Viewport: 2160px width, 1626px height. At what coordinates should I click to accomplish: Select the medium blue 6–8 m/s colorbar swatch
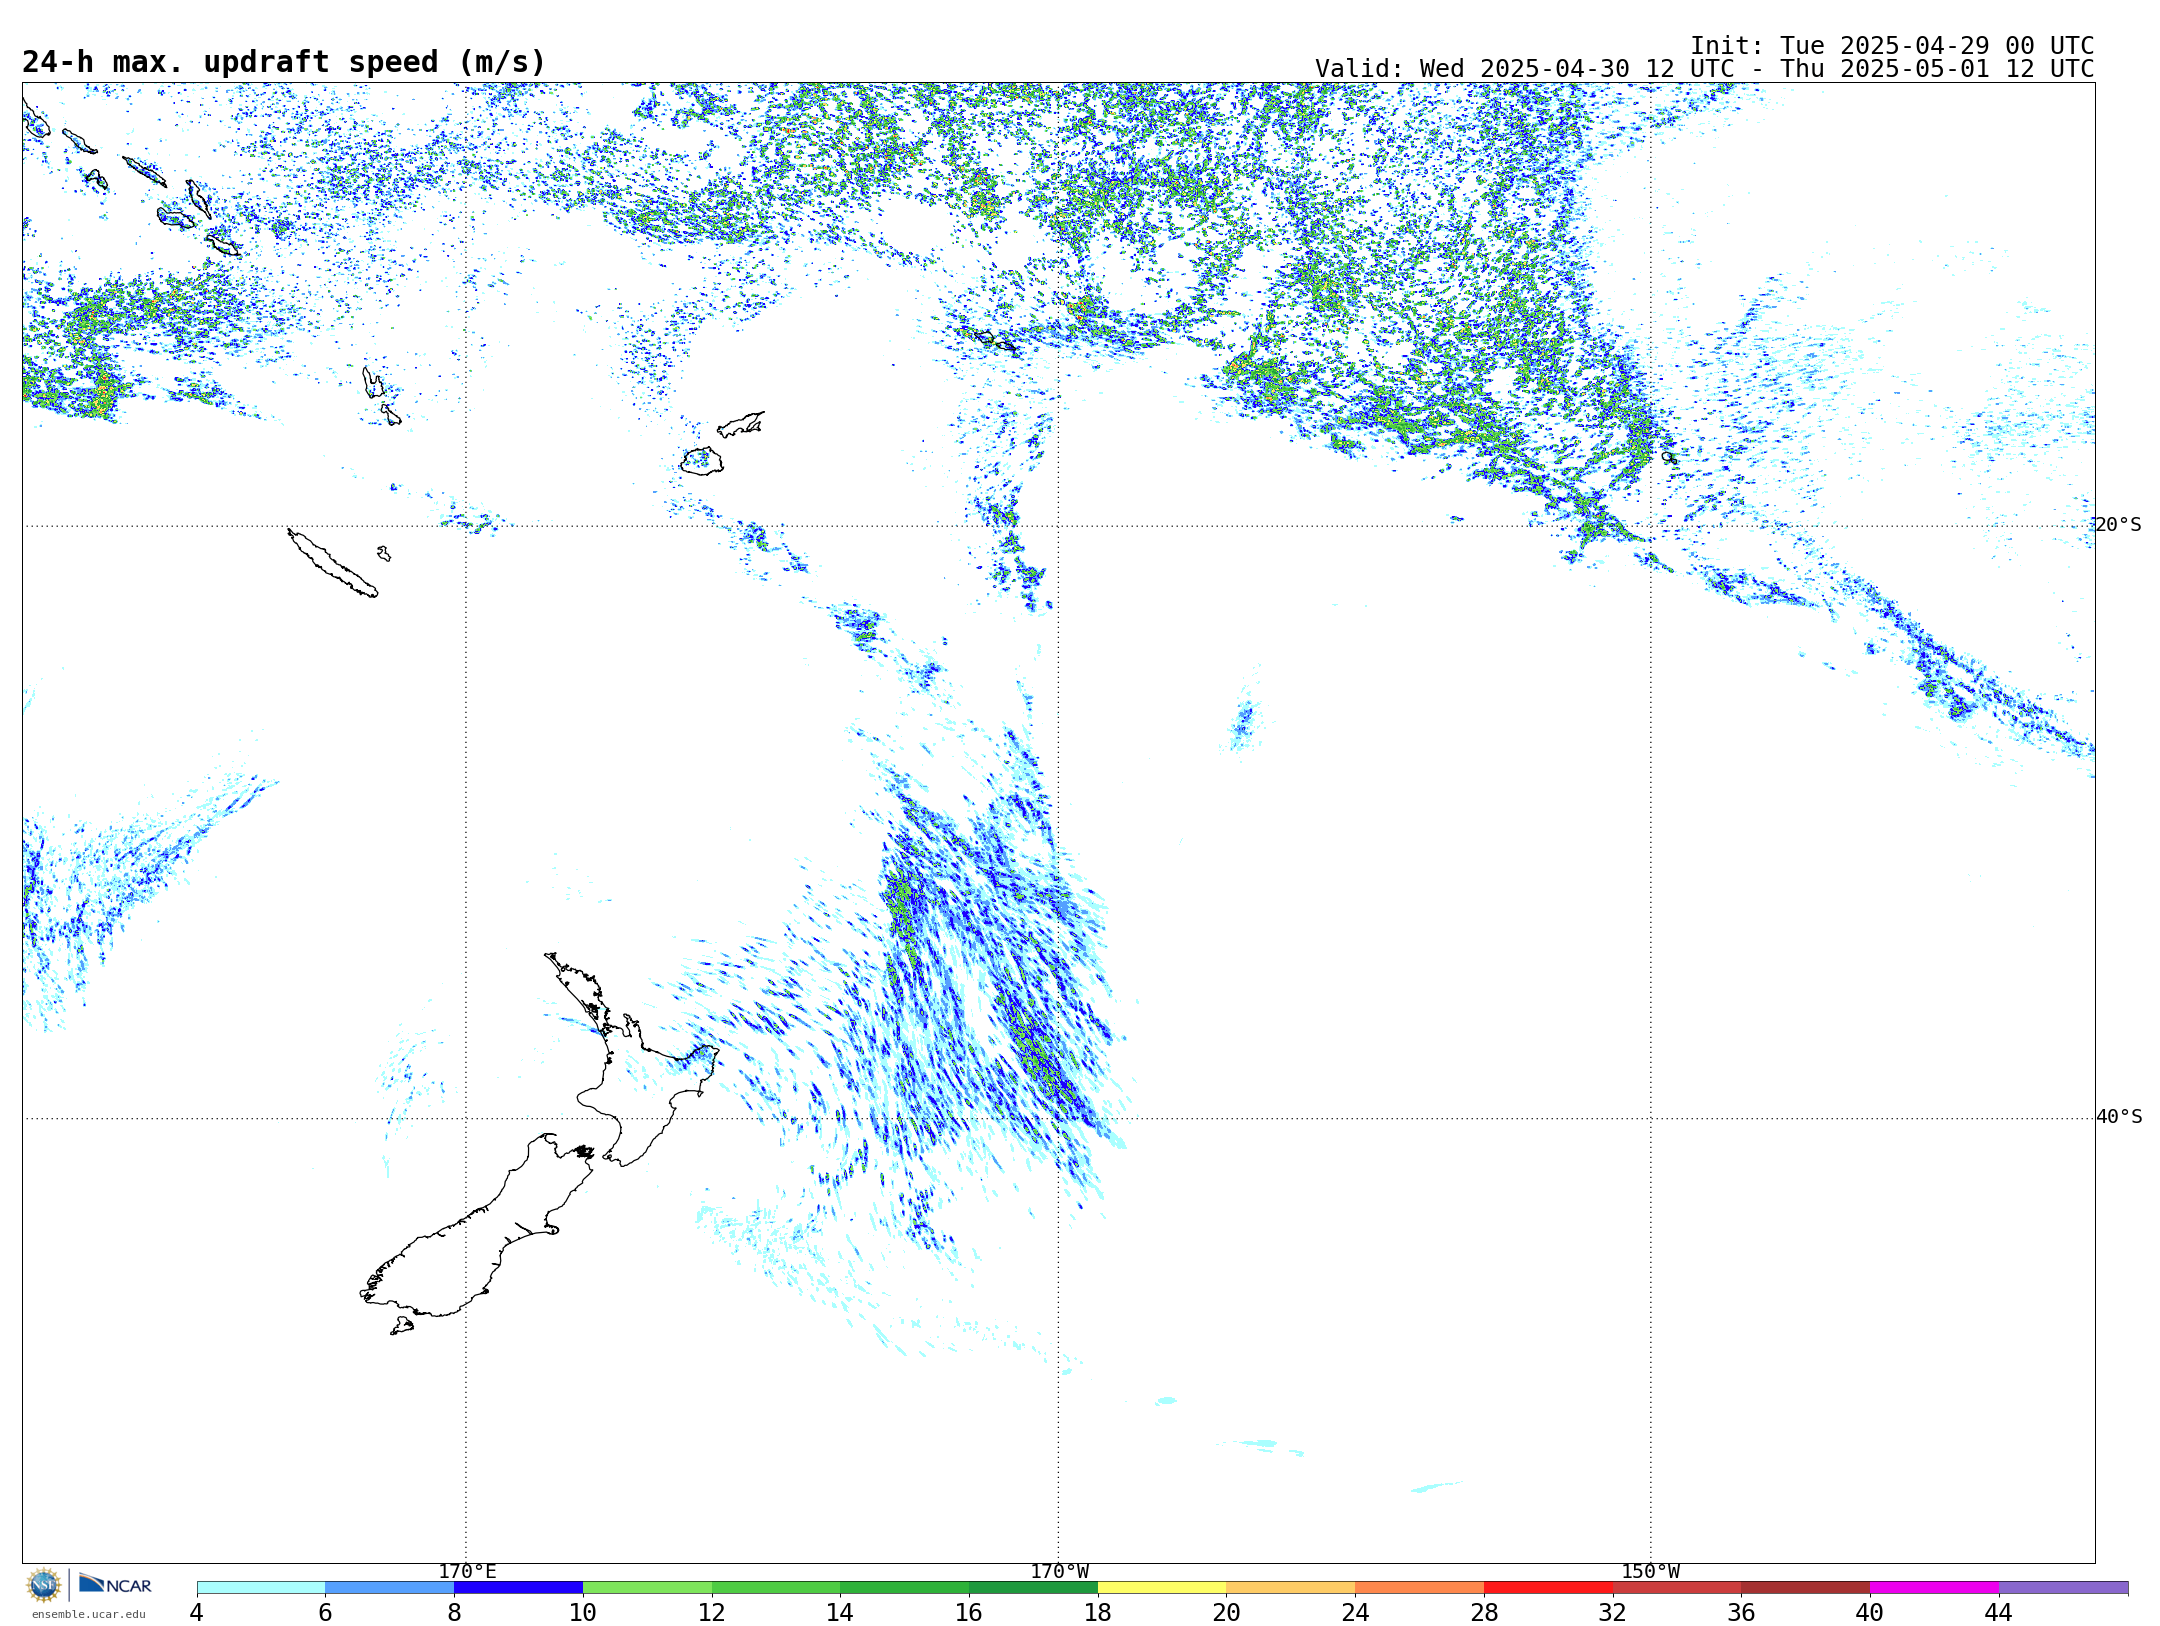point(390,1588)
